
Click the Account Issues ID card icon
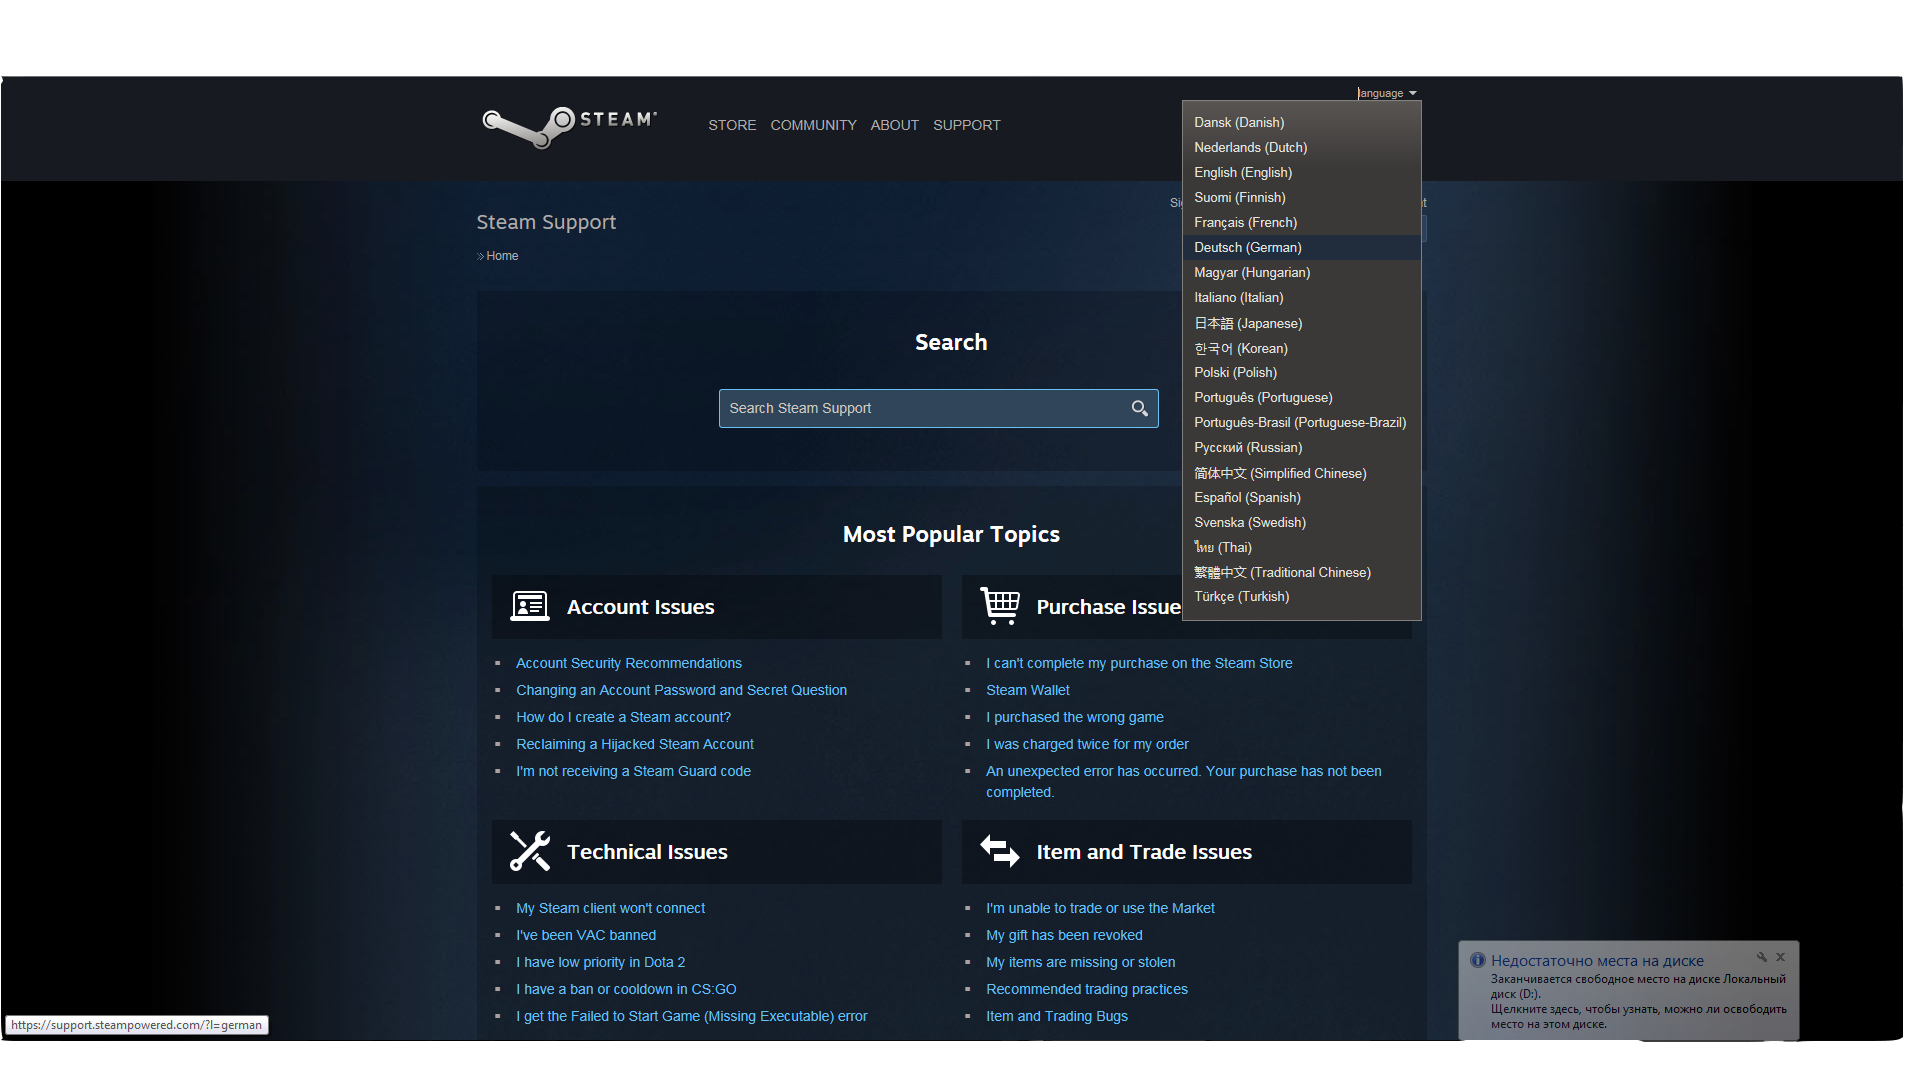pos(529,606)
